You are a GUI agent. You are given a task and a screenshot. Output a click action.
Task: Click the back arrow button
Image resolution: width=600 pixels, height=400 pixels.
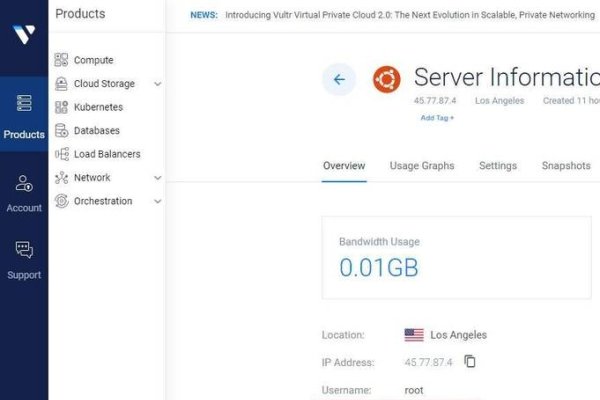pos(339,80)
